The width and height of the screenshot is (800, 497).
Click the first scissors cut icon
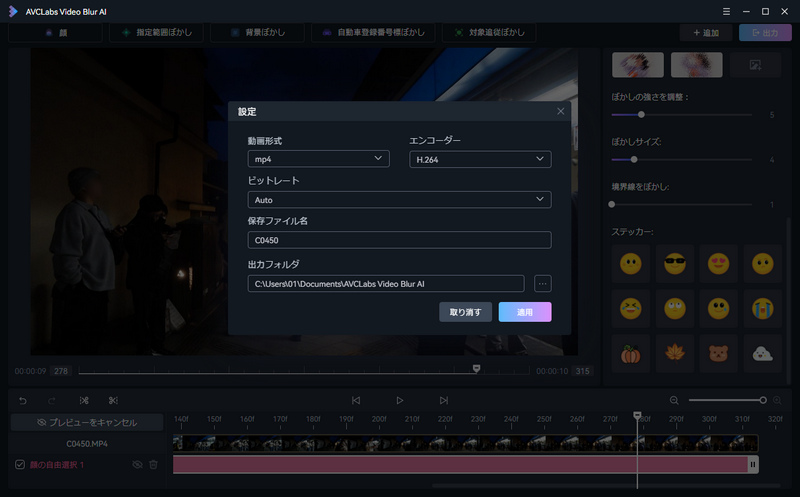(84, 401)
